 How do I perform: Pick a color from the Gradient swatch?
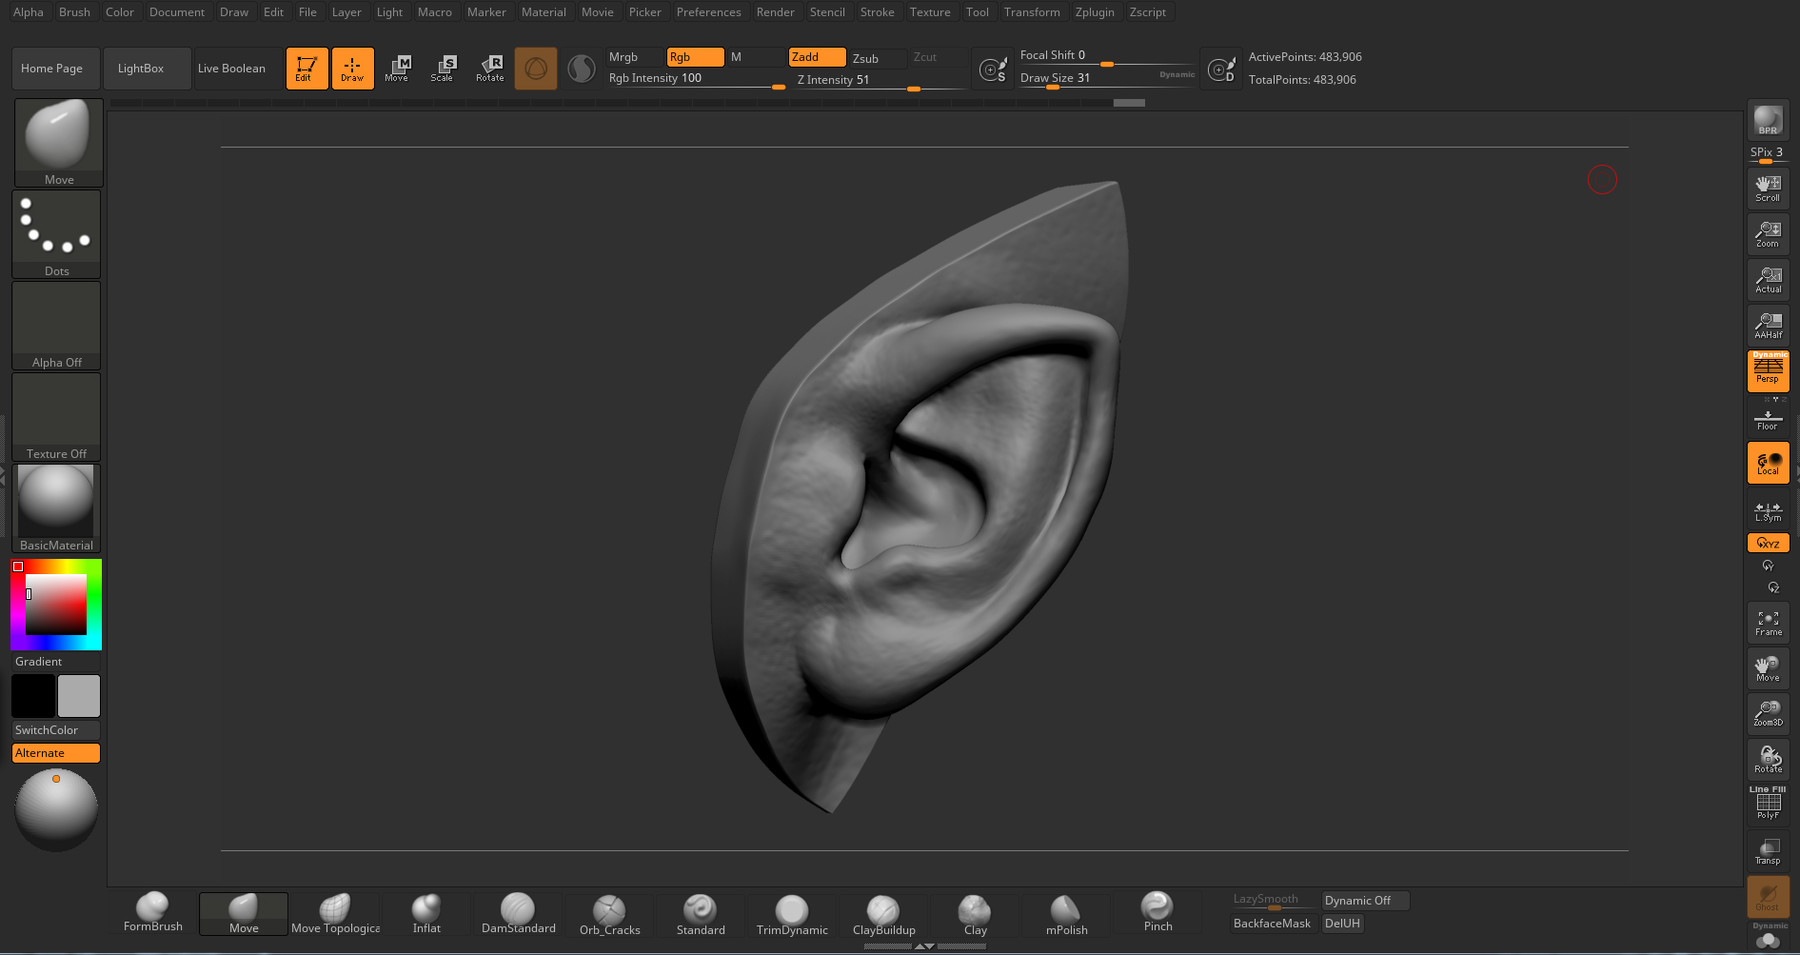tap(55, 605)
